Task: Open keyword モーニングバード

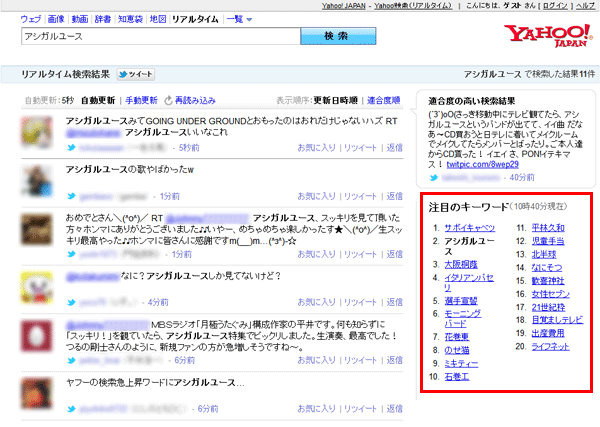Action: [463, 318]
